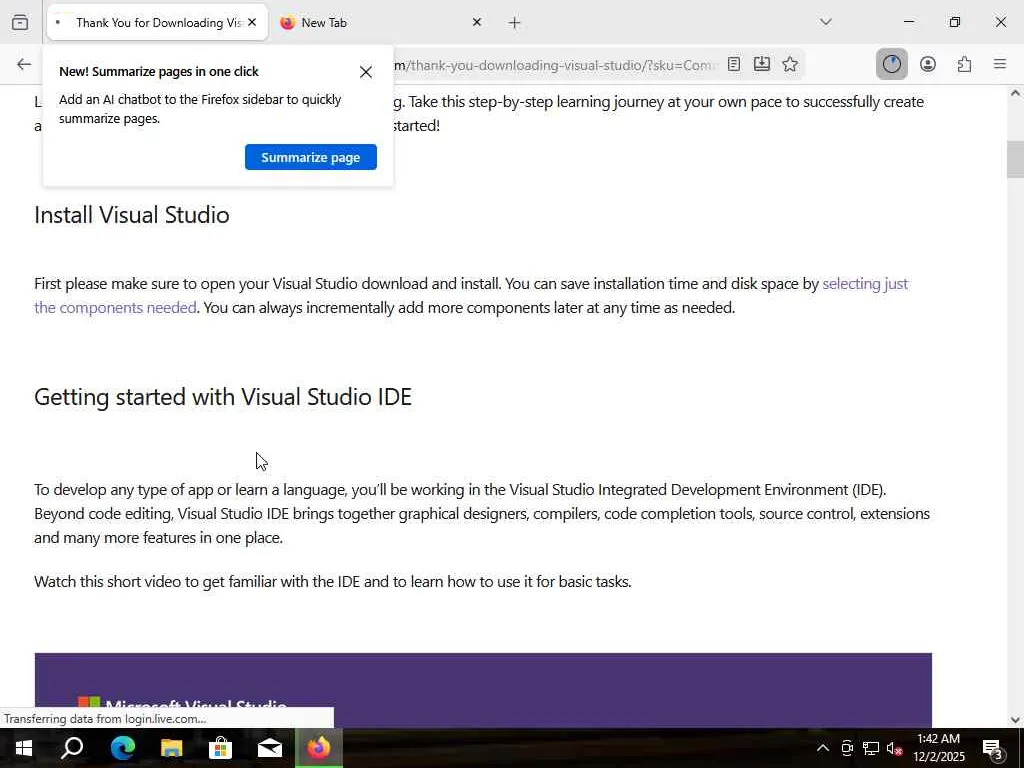Open the muted volume tray icon
The width and height of the screenshot is (1024, 768).
click(x=895, y=748)
